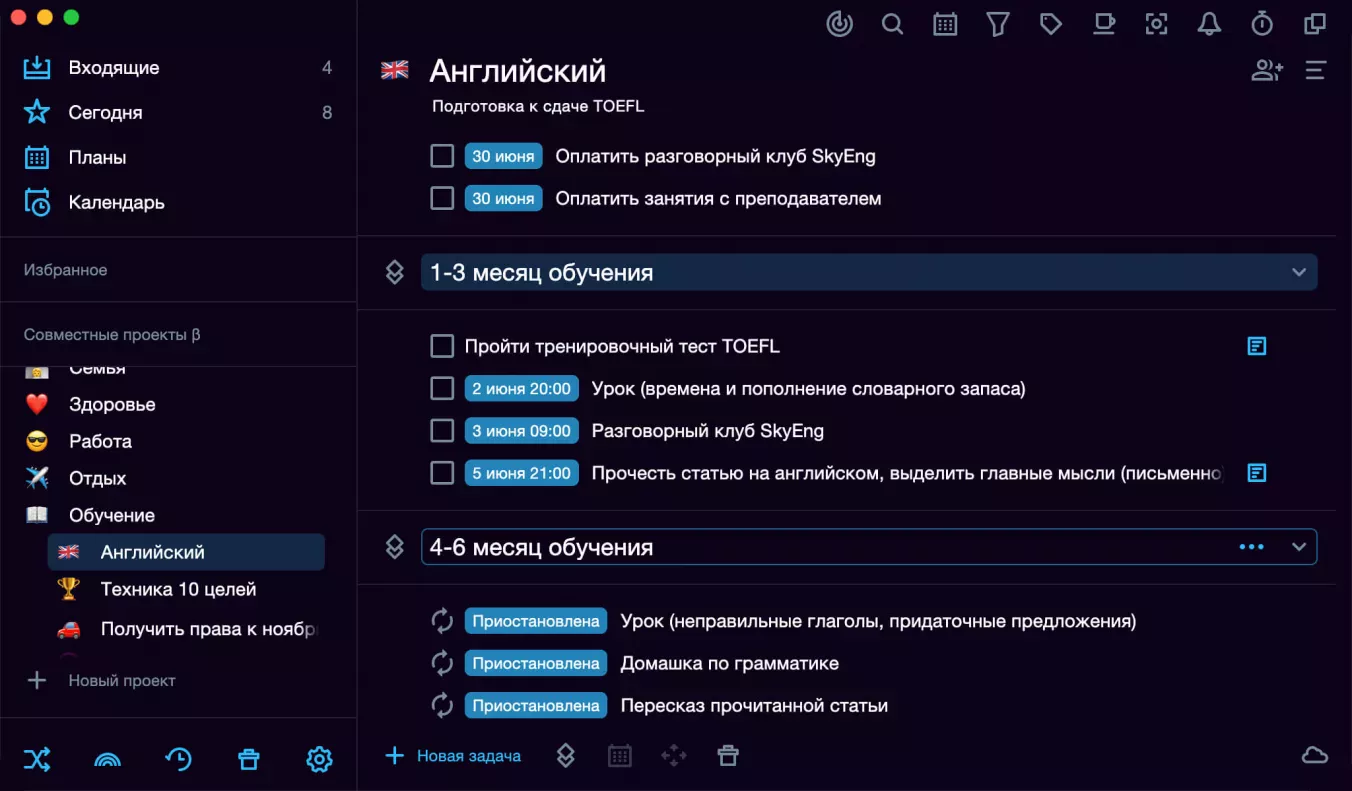Open 'Входящие' in the sidebar

point(178,68)
